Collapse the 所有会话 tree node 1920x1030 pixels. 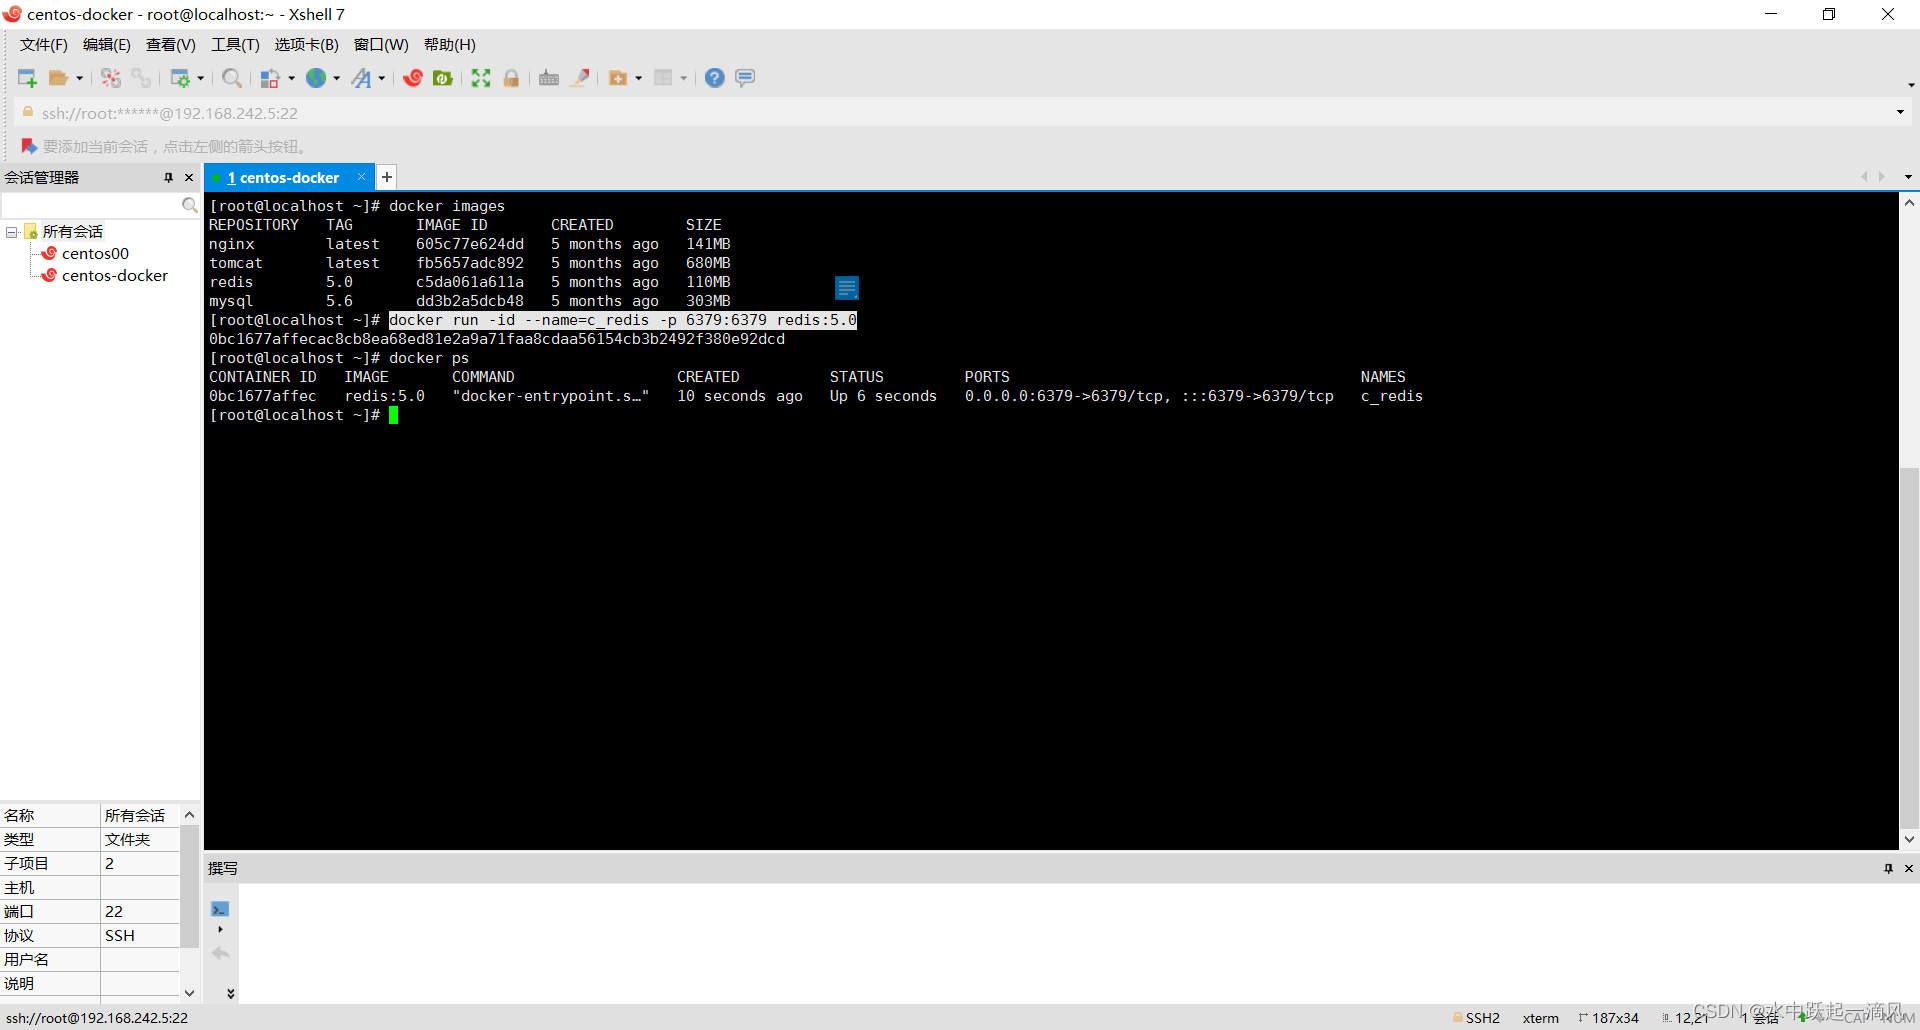pyautogui.click(x=12, y=232)
